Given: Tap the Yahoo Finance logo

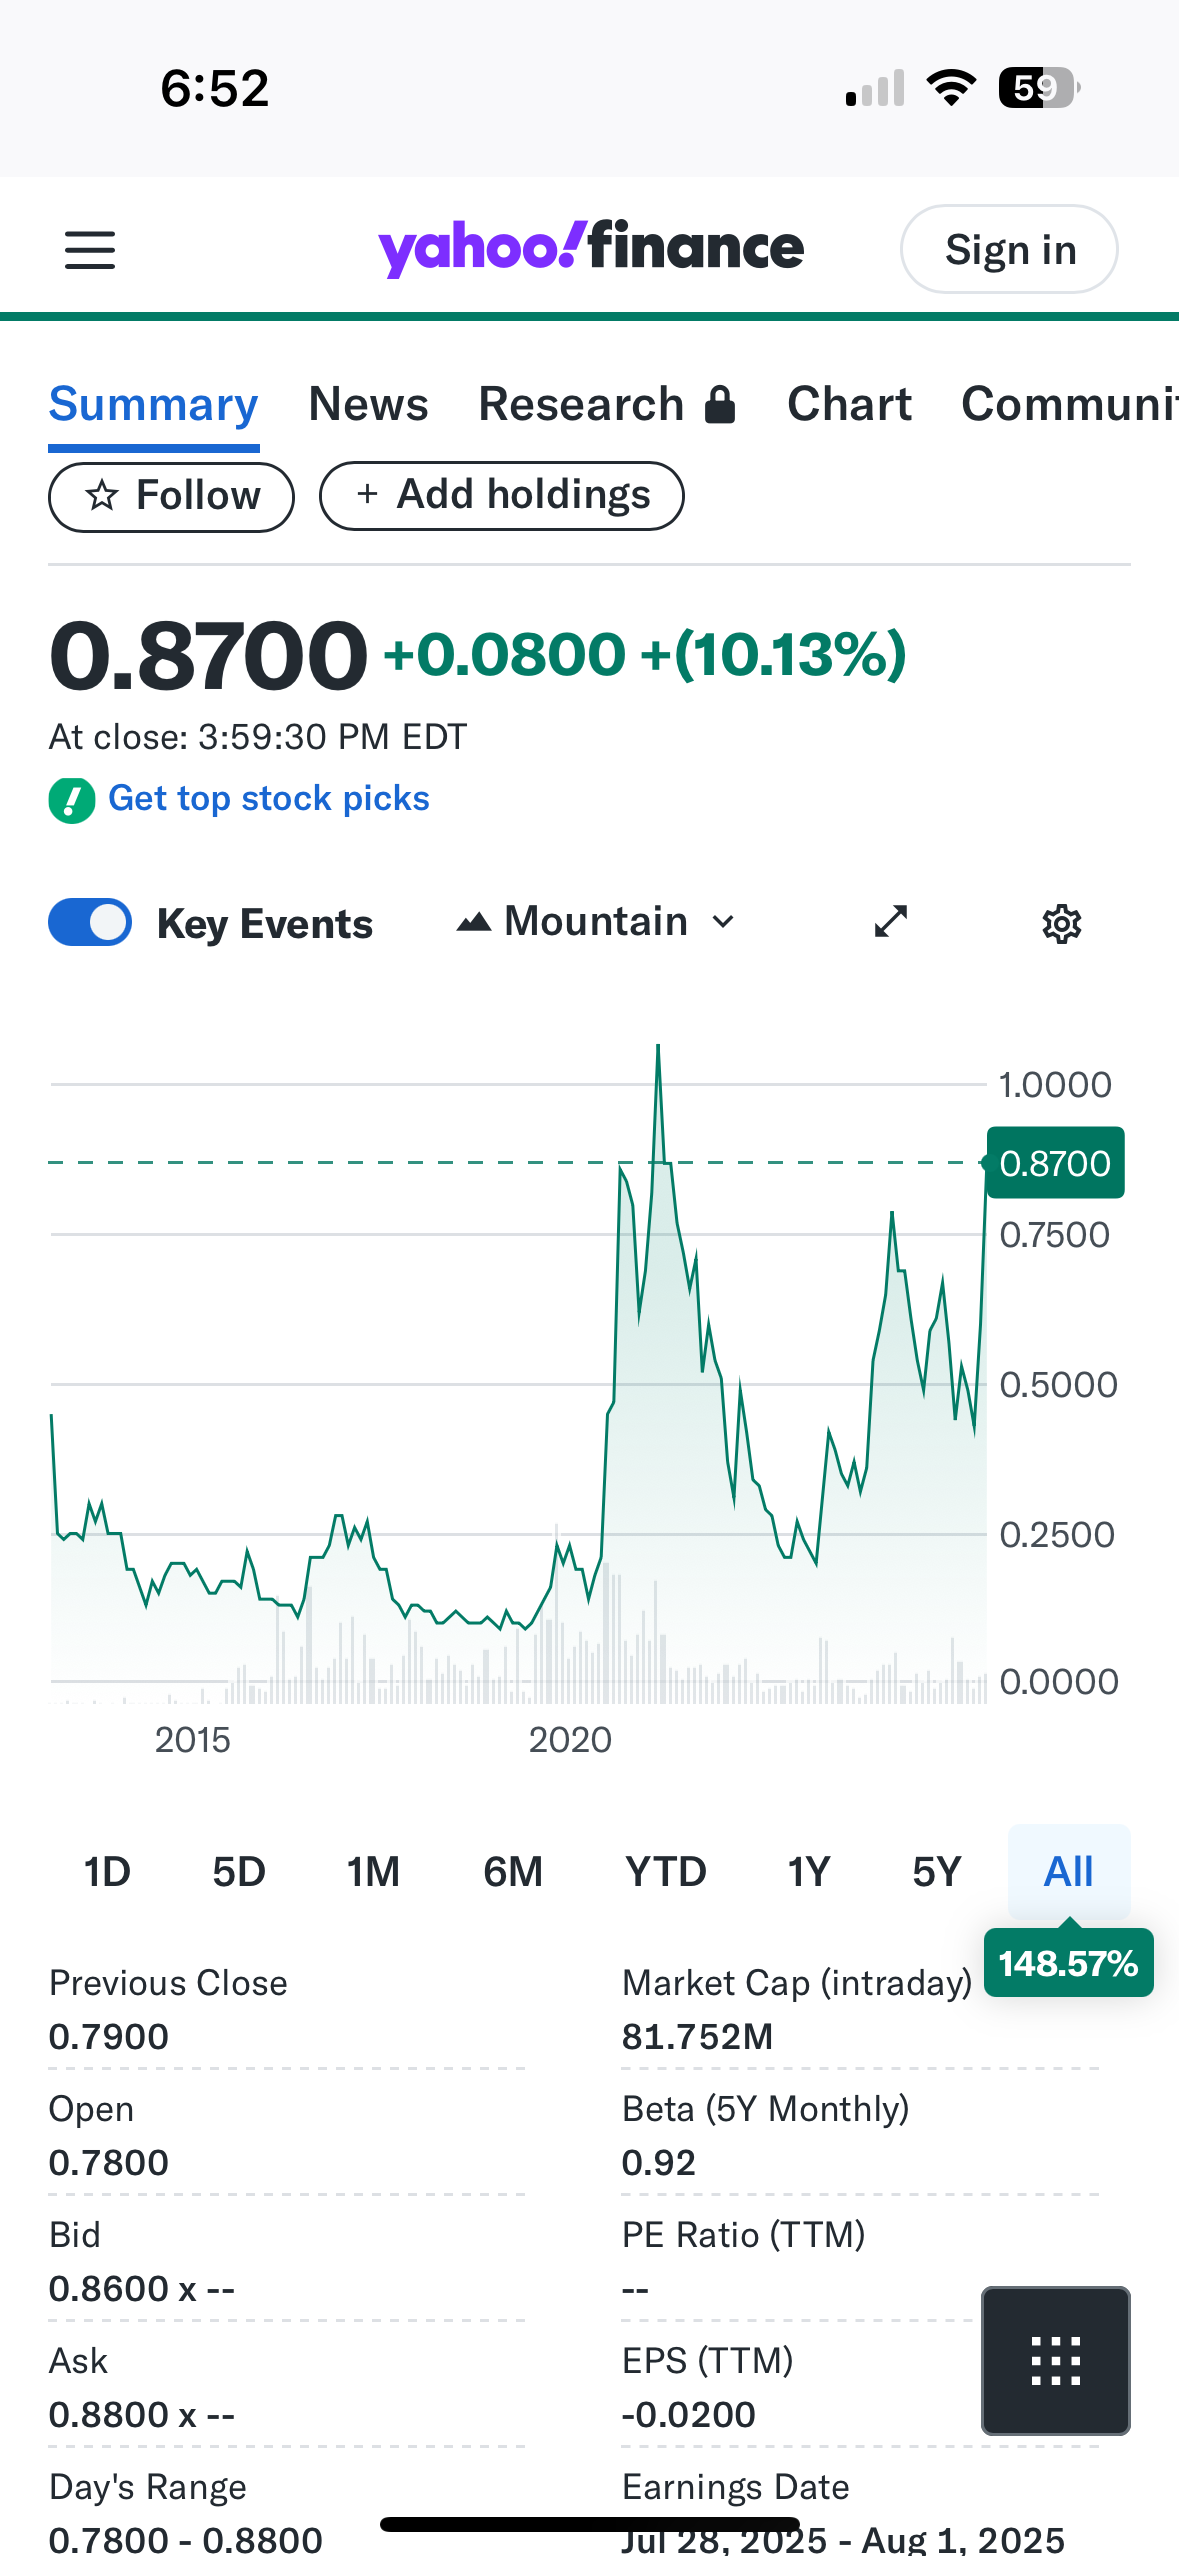Looking at the screenshot, I should click(590, 249).
